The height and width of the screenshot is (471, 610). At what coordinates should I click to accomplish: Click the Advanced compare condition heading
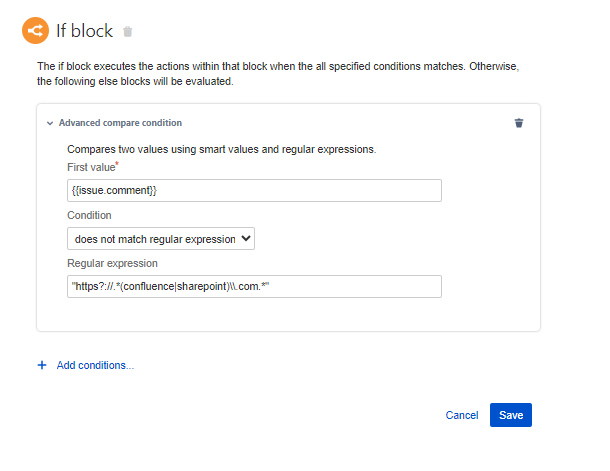click(x=120, y=123)
